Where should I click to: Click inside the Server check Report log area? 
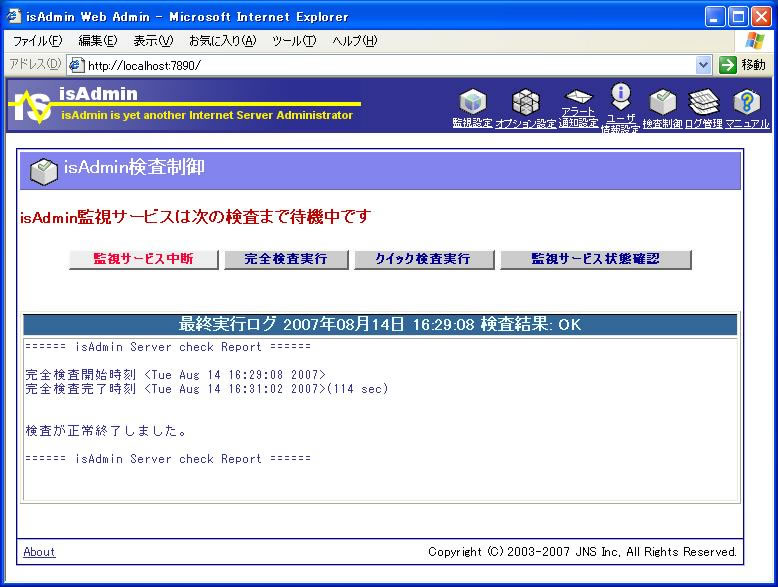381,420
